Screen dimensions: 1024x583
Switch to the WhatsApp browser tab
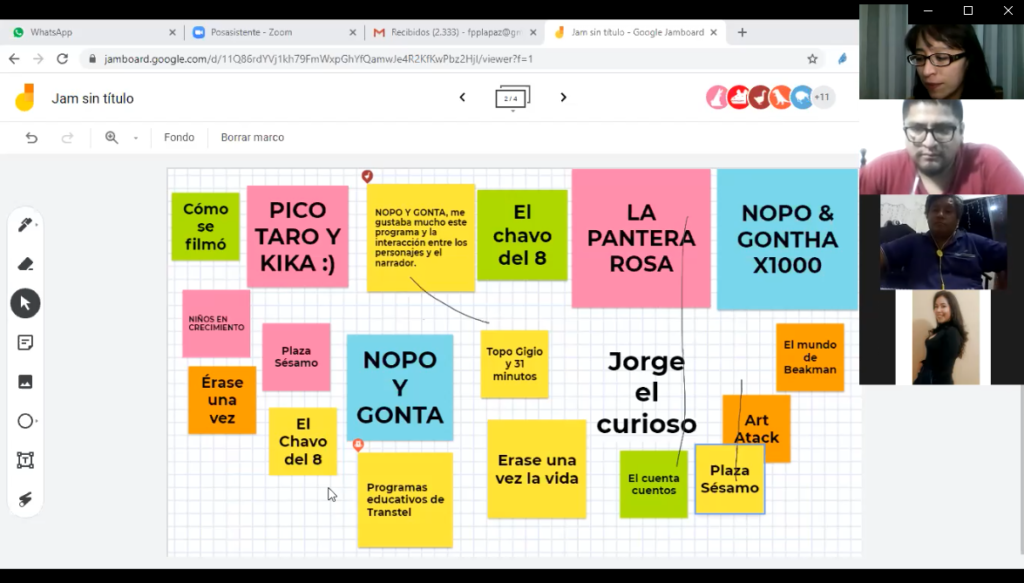[90, 32]
